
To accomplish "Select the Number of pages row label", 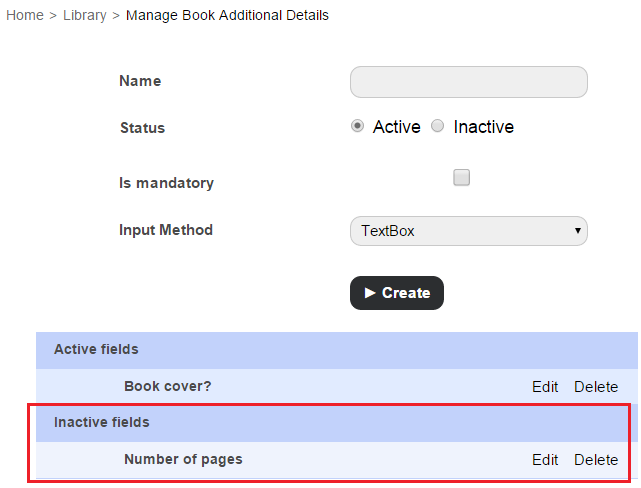I will (x=183, y=459).
